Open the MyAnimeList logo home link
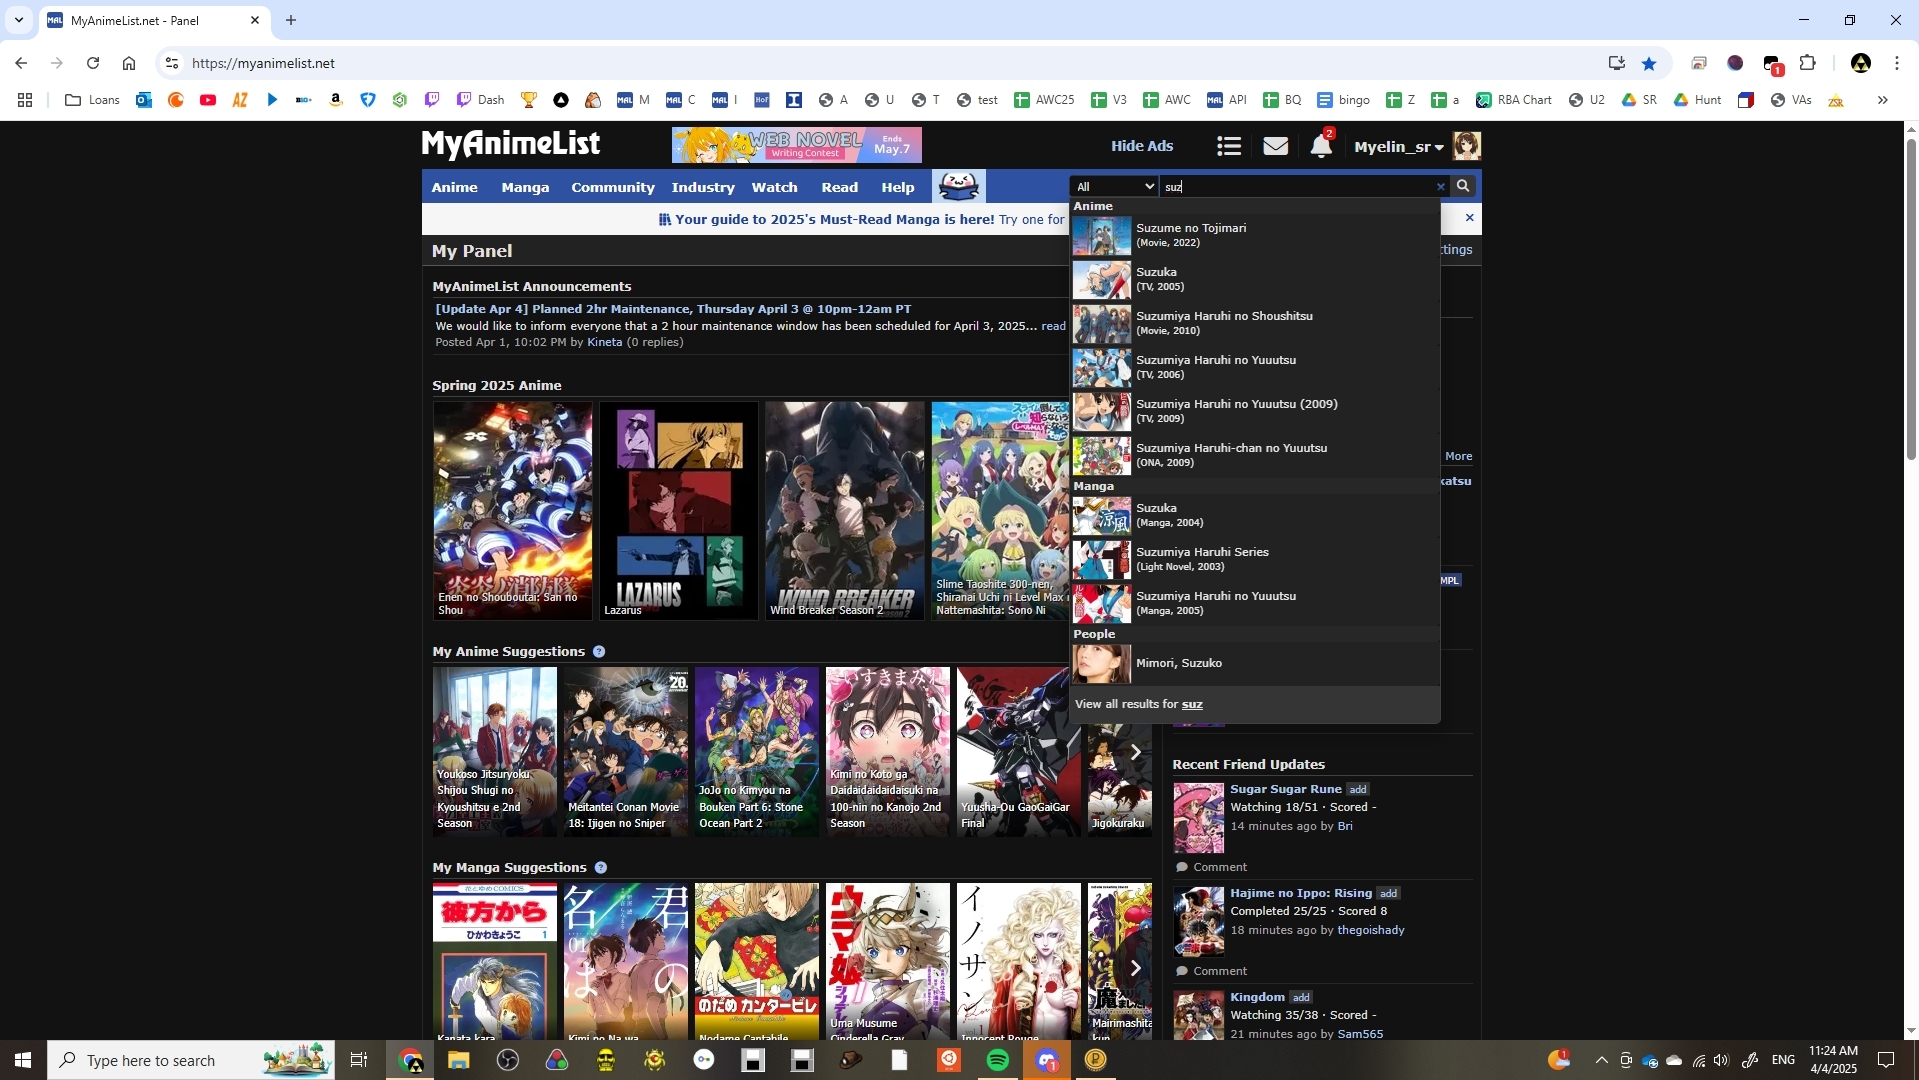This screenshot has width=1919, height=1080. point(511,145)
